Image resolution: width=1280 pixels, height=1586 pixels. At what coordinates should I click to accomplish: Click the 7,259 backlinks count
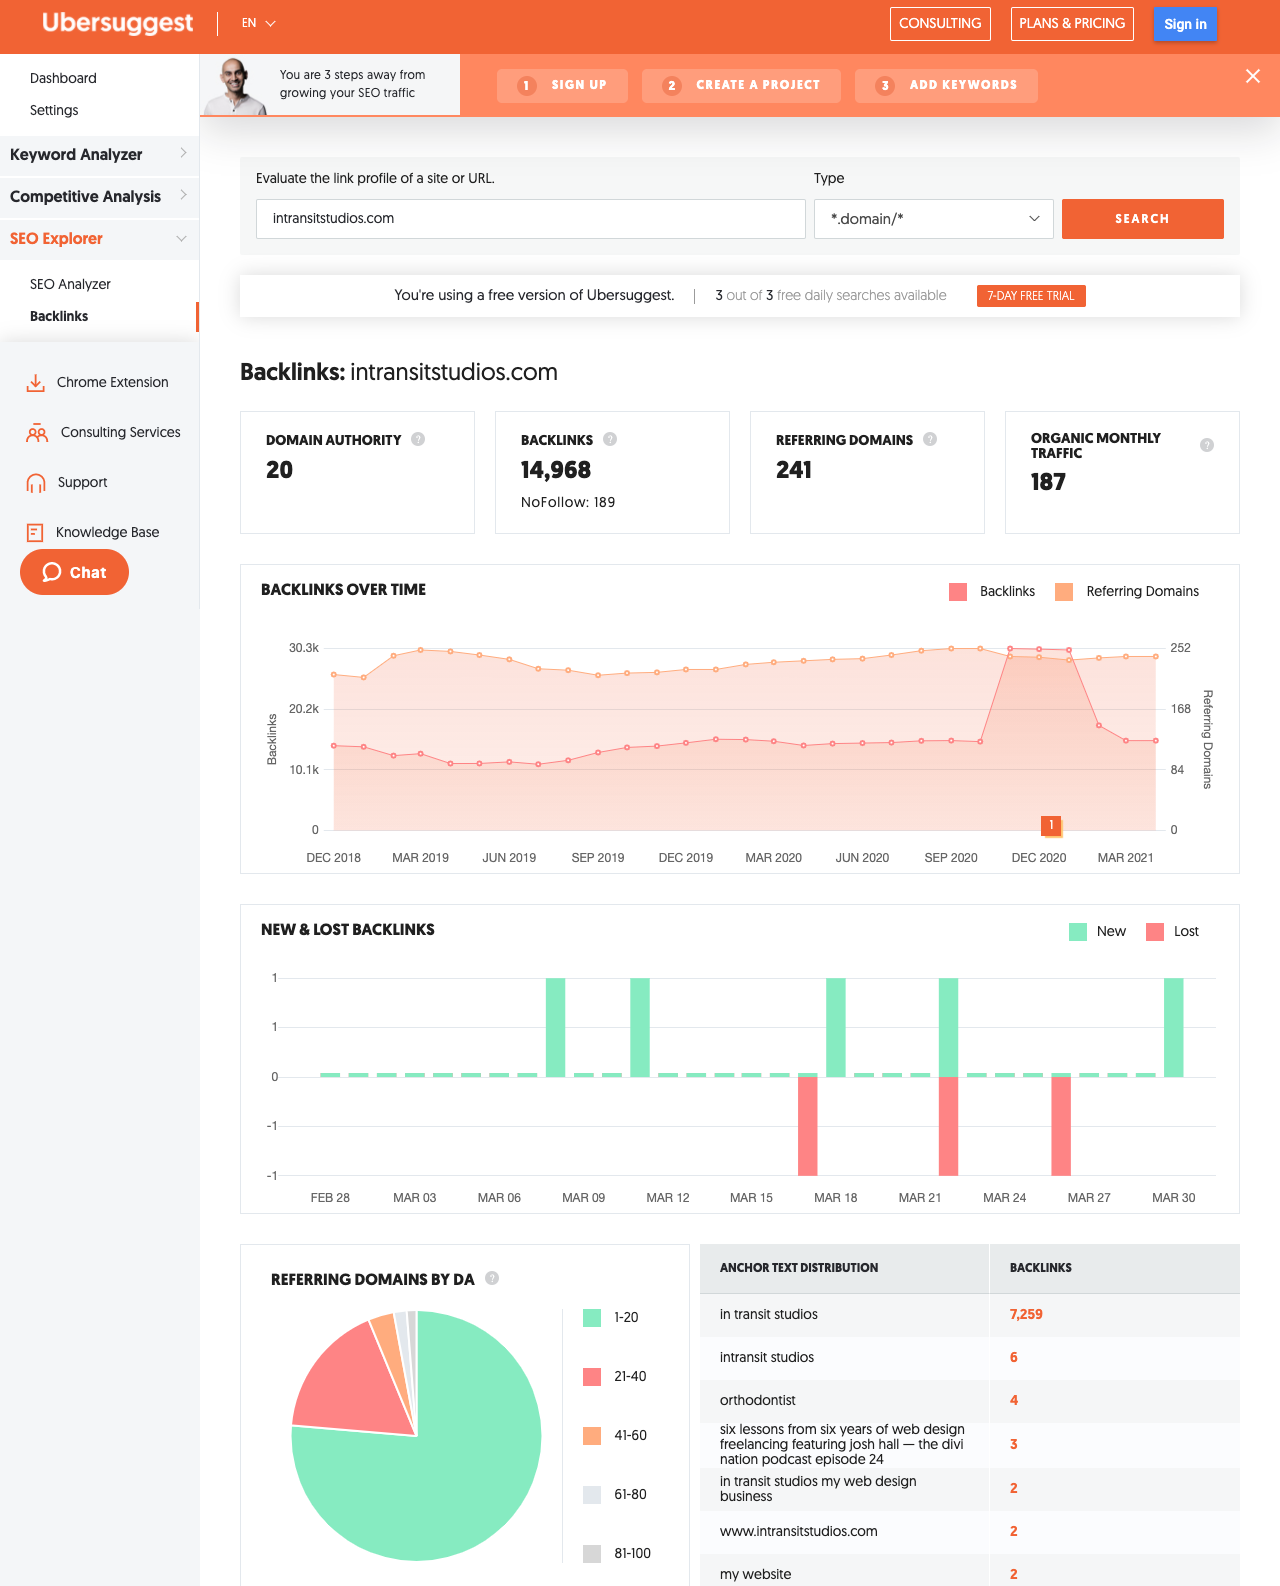1026,1314
